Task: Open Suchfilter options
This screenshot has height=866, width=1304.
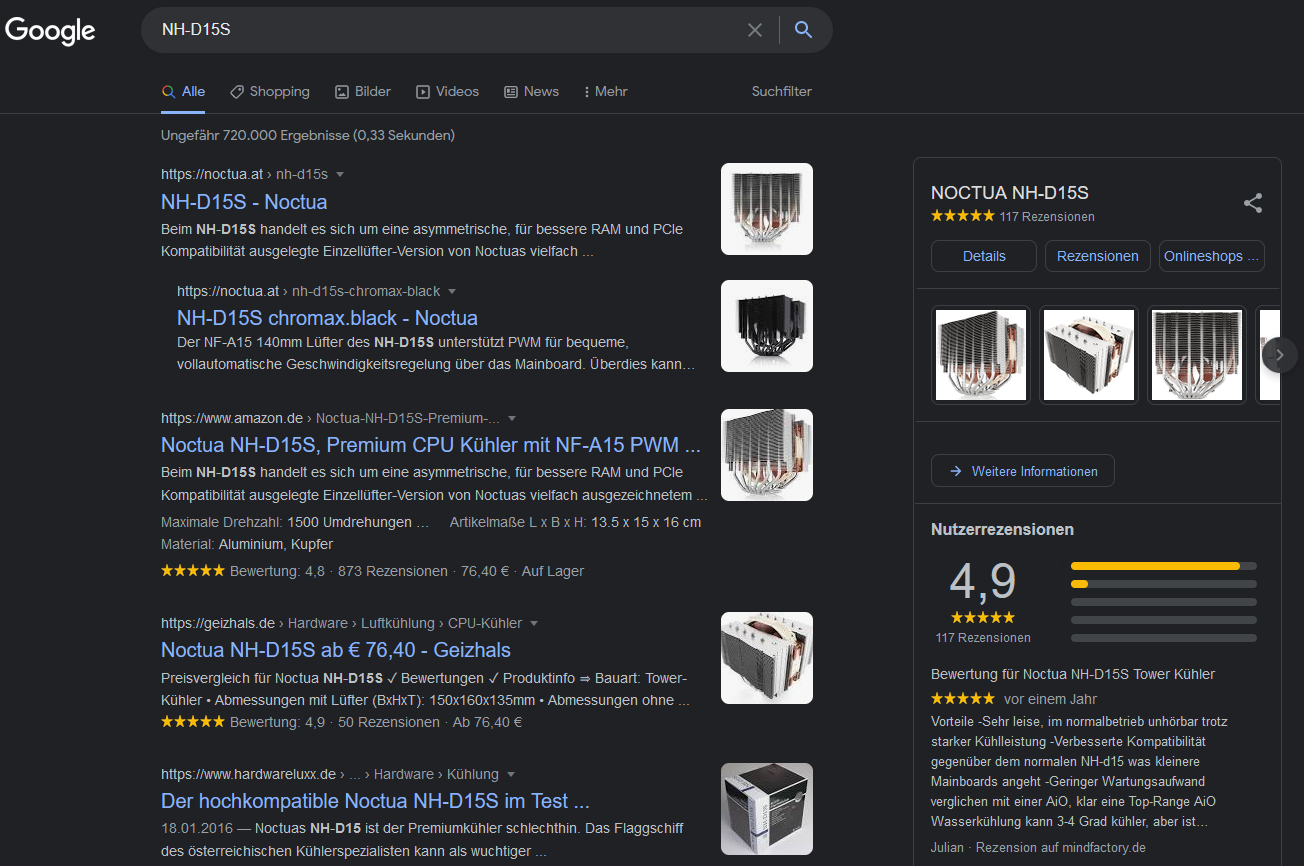Action: (x=782, y=91)
